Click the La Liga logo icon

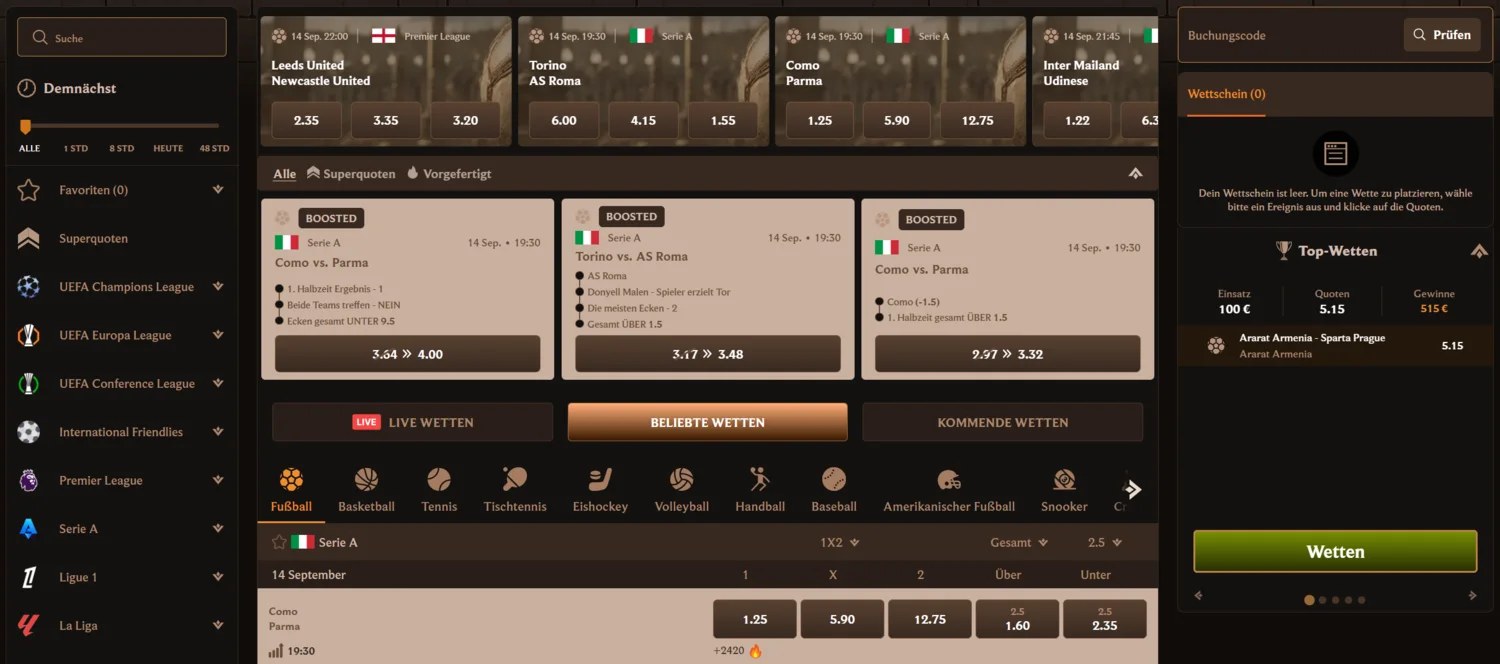click(29, 625)
